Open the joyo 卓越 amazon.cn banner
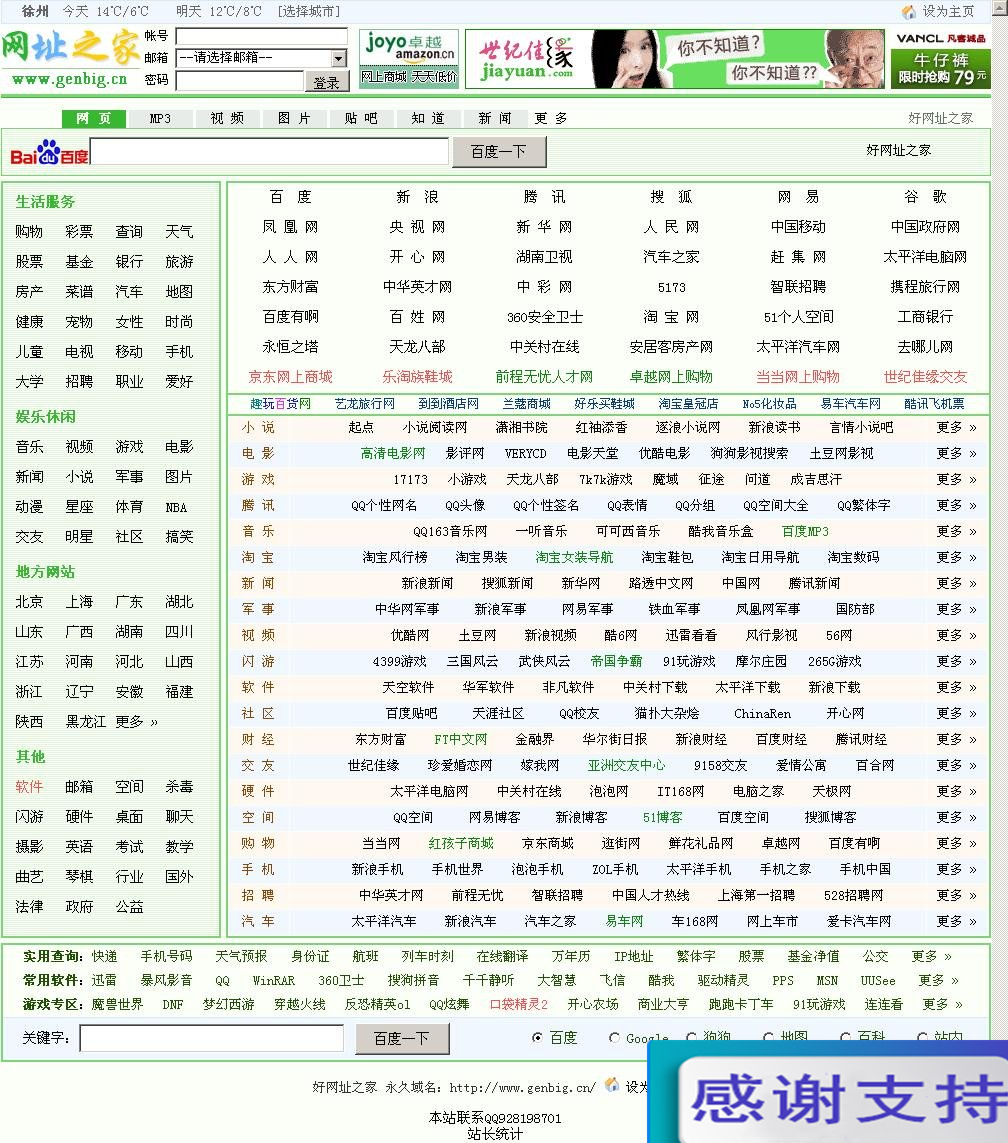This screenshot has width=1008, height=1143. (409, 58)
